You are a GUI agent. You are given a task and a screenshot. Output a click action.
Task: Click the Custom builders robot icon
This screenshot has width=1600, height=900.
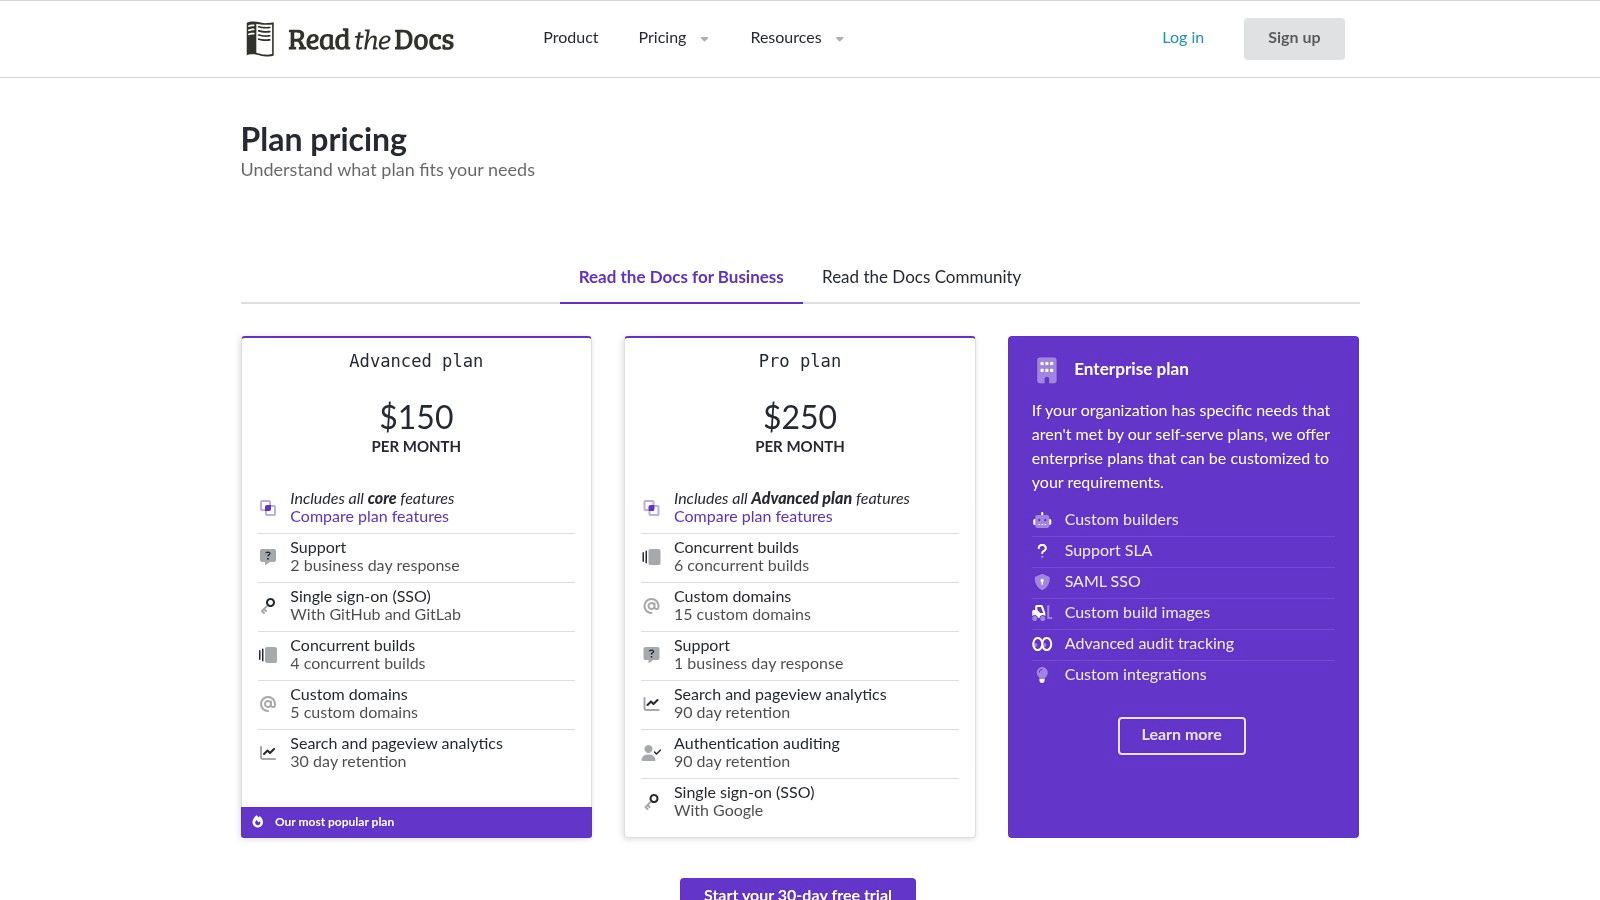pyautogui.click(x=1042, y=520)
